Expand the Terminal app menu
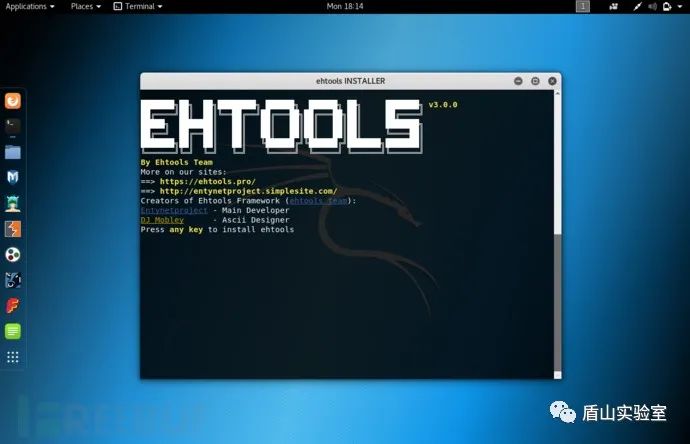The width and height of the screenshot is (690, 444). (138, 6)
